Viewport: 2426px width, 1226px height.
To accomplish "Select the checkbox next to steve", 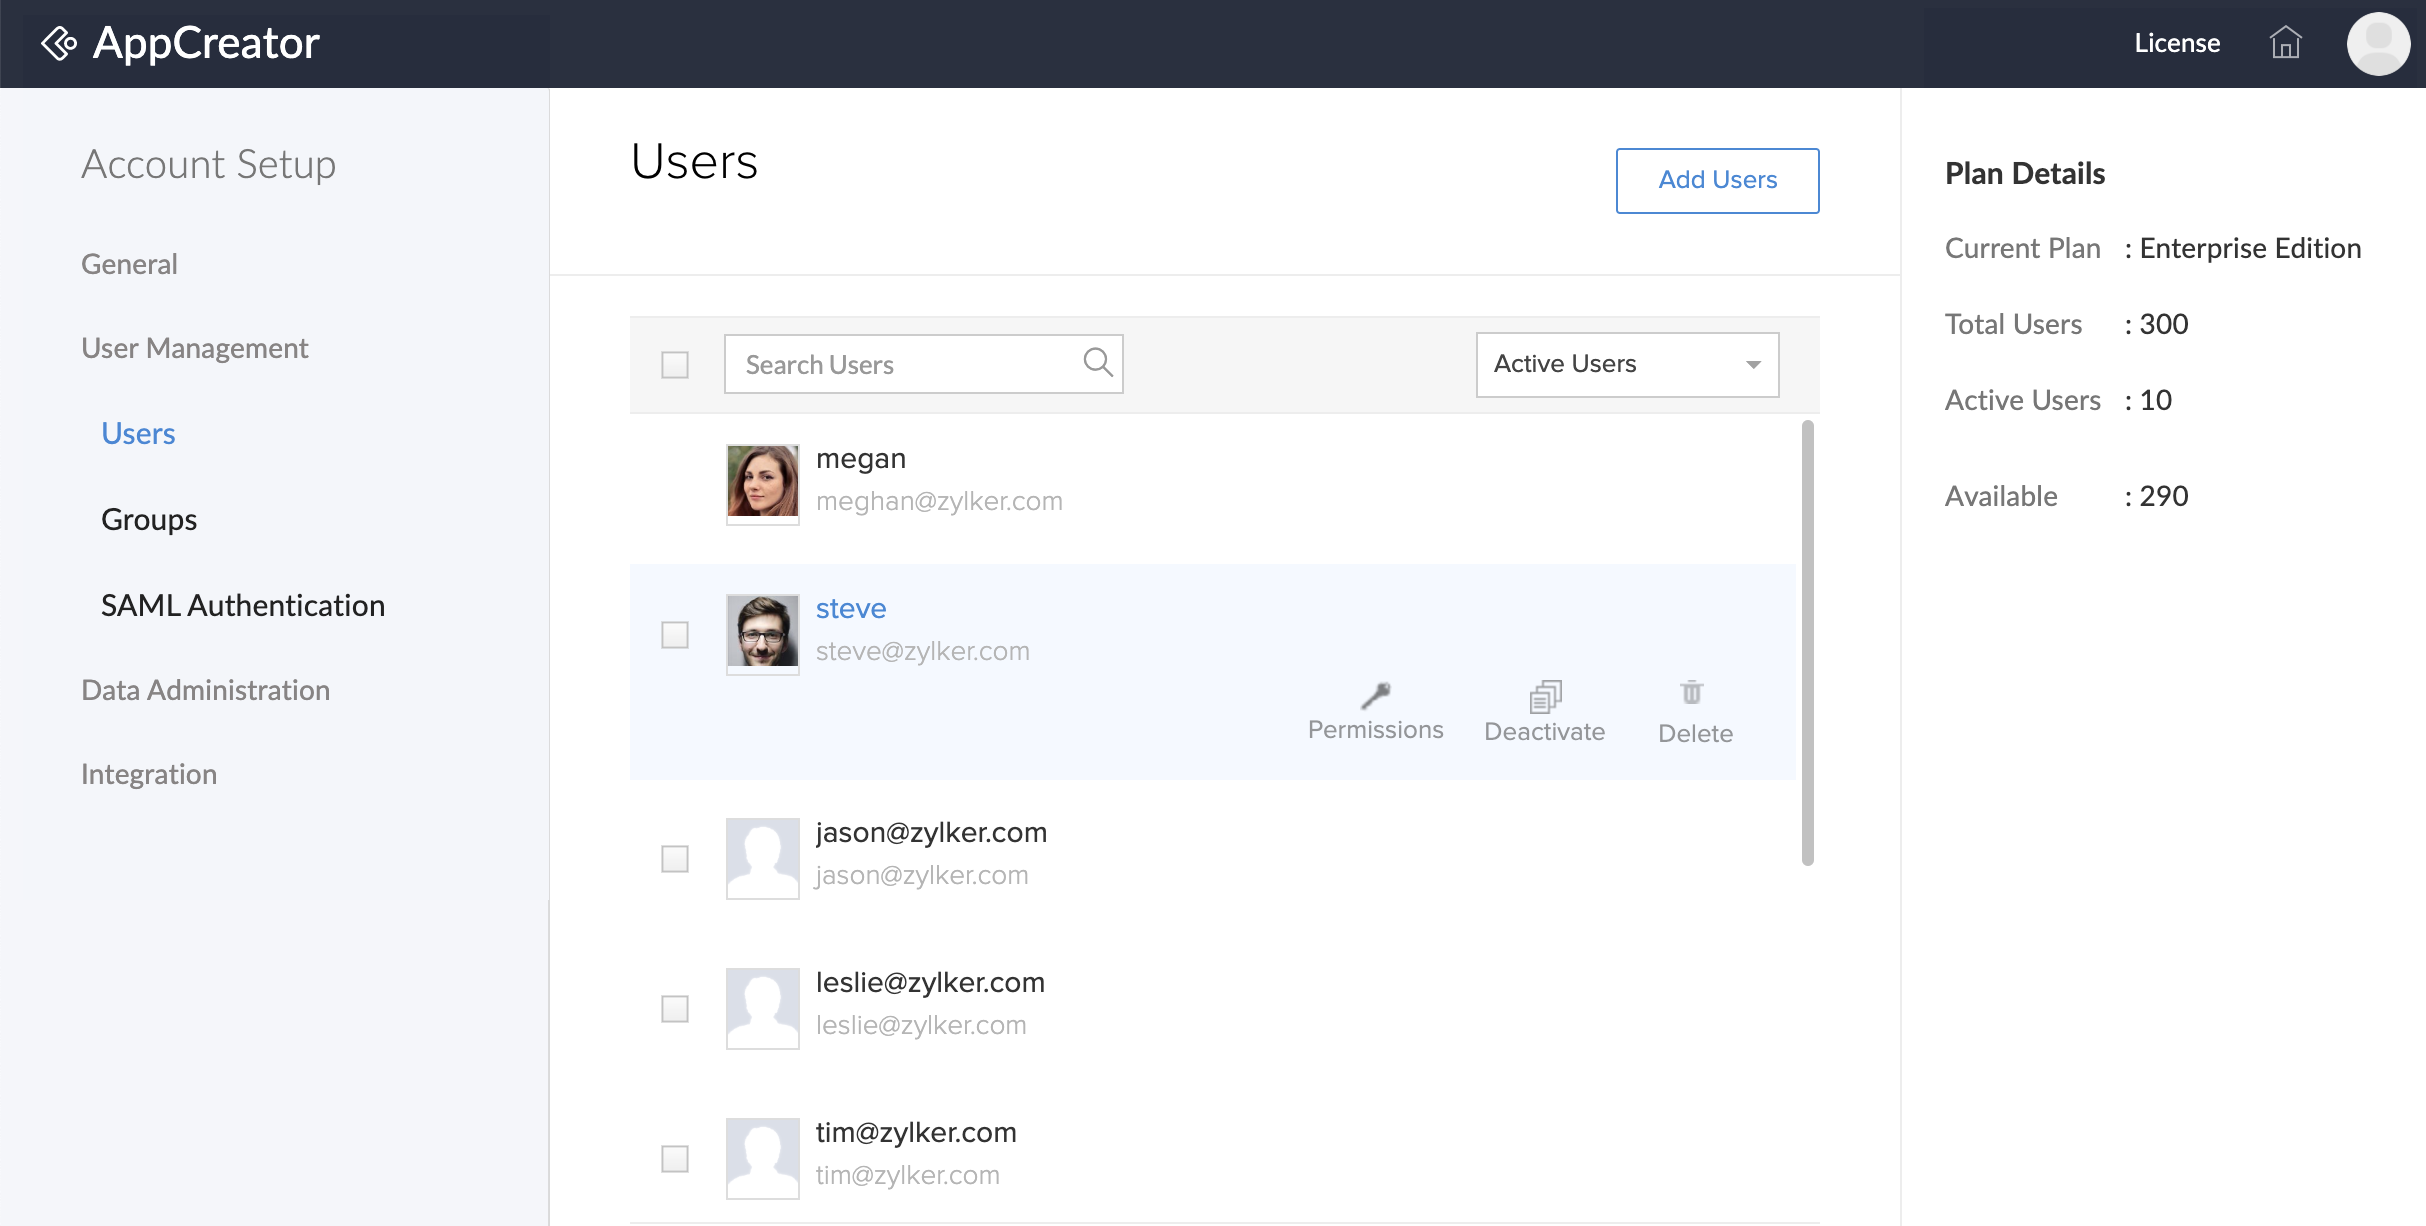I will coord(675,634).
